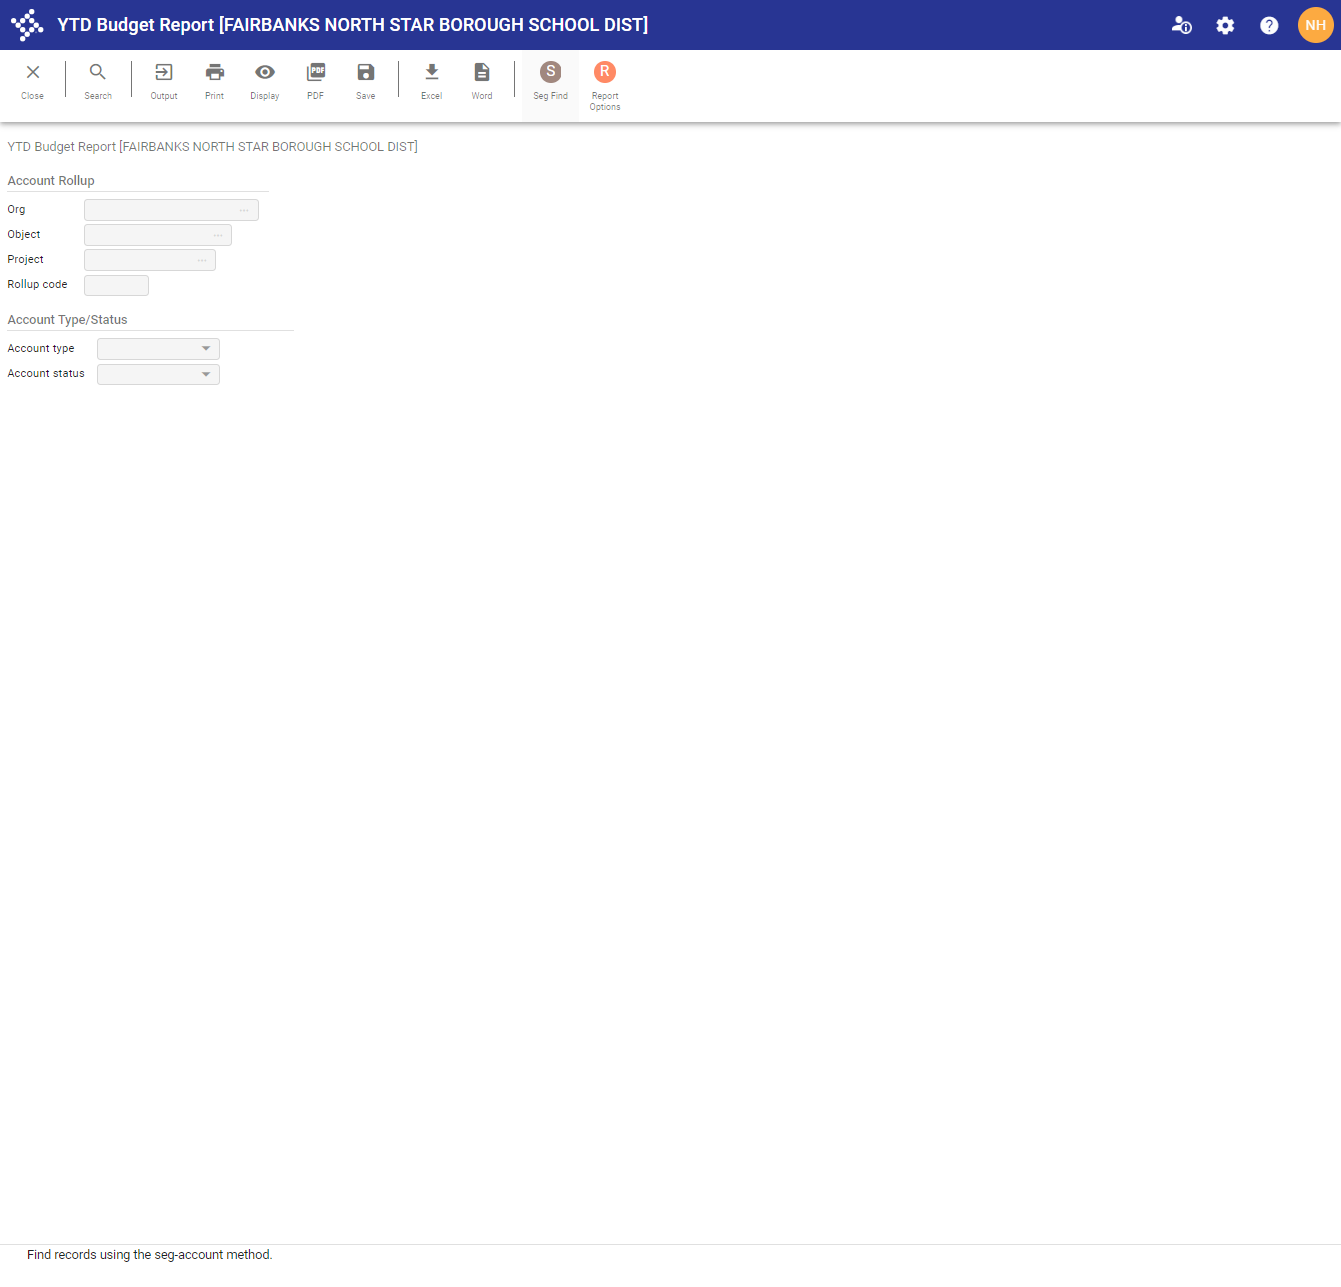Open the Output option in toolbar

point(164,81)
